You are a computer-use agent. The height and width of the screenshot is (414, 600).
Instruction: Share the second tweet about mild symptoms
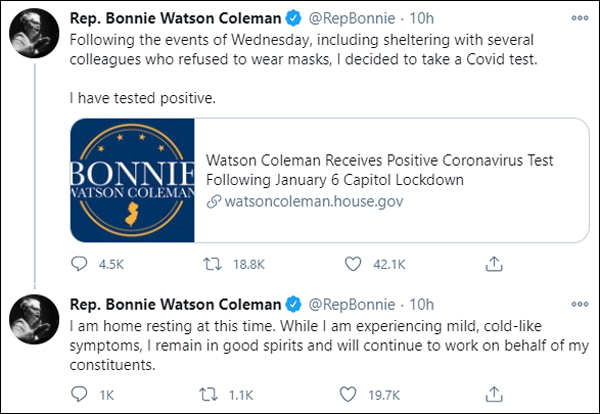tap(493, 395)
